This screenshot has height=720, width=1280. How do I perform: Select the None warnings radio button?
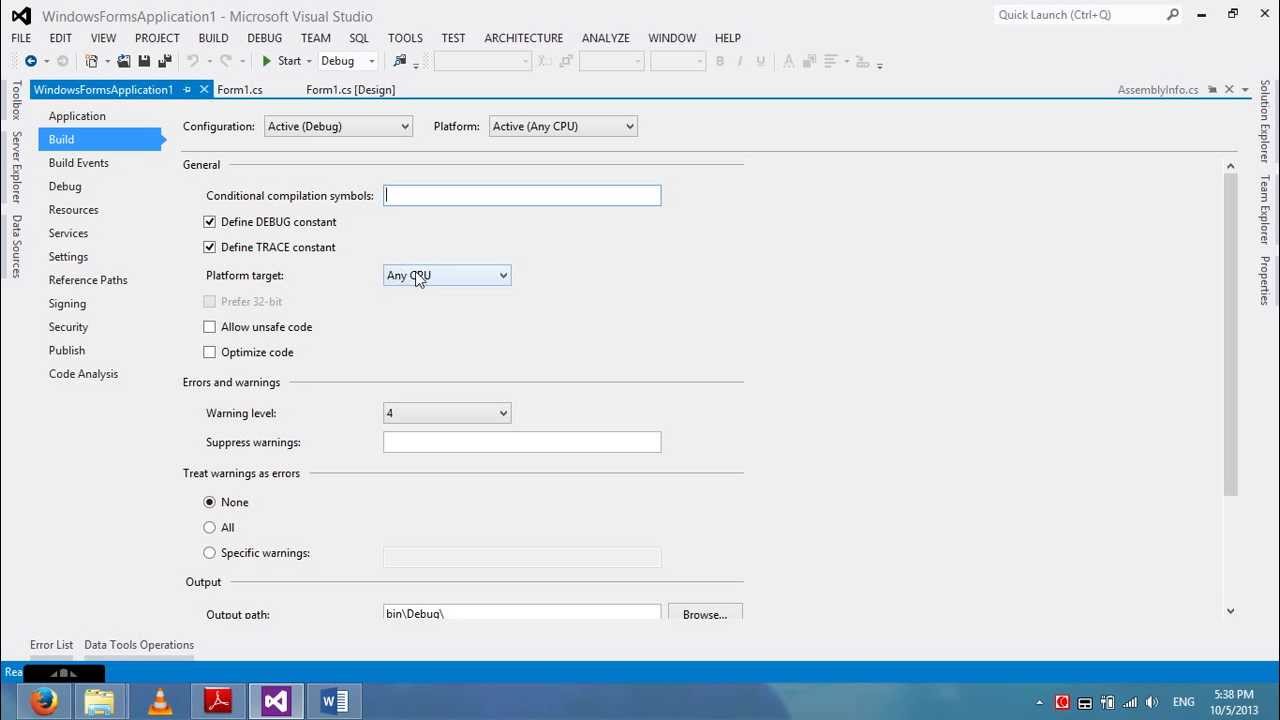click(x=209, y=502)
